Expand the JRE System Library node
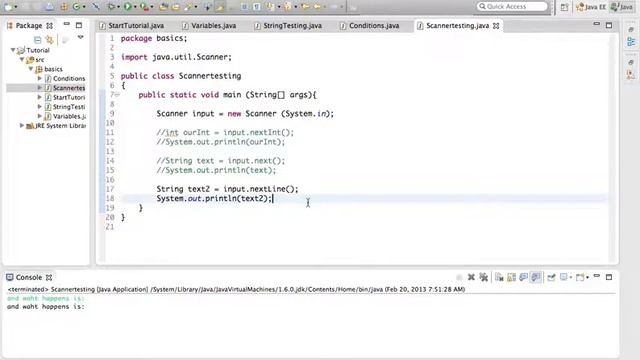The height and width of the screenshot is (360, 640). [x=22, y=125]
